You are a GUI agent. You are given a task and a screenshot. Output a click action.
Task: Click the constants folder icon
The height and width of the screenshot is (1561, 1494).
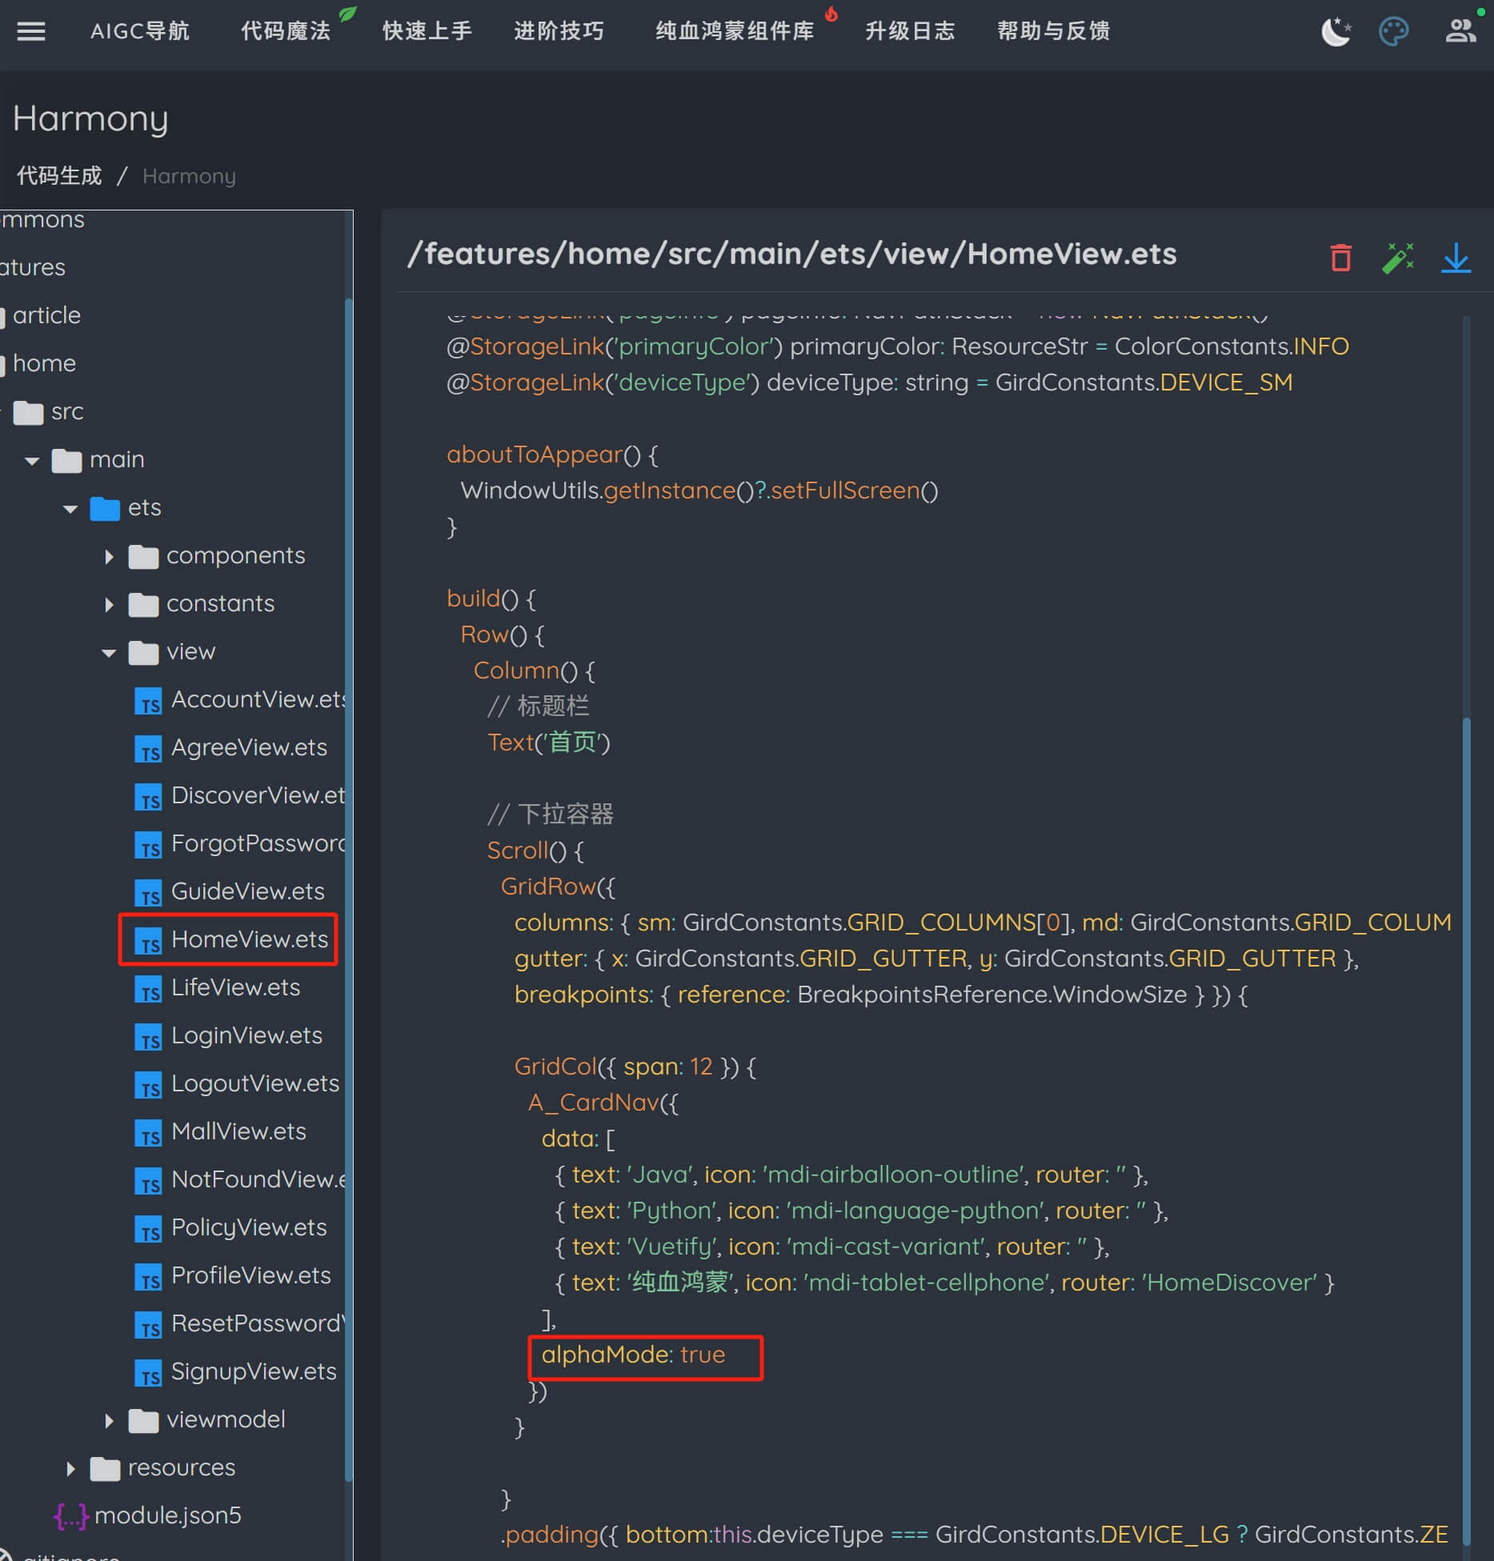144,605
